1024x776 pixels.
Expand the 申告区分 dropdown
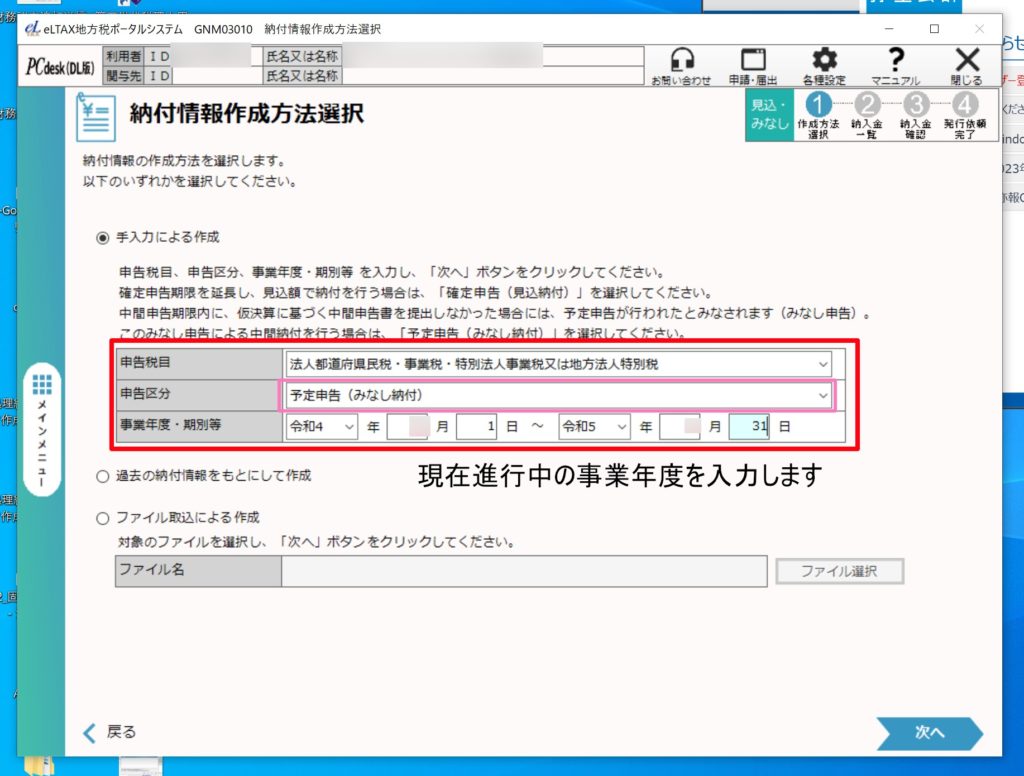(558, 396)
